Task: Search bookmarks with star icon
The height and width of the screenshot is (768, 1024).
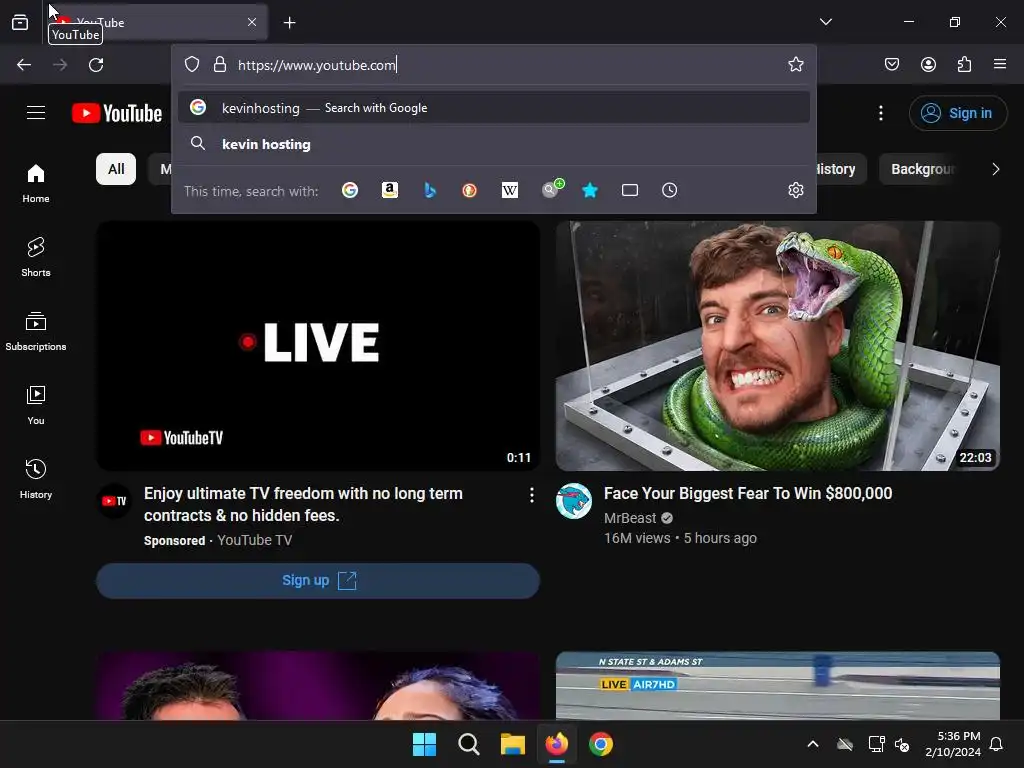Action: pyautogui.click(x=590, y=190)
